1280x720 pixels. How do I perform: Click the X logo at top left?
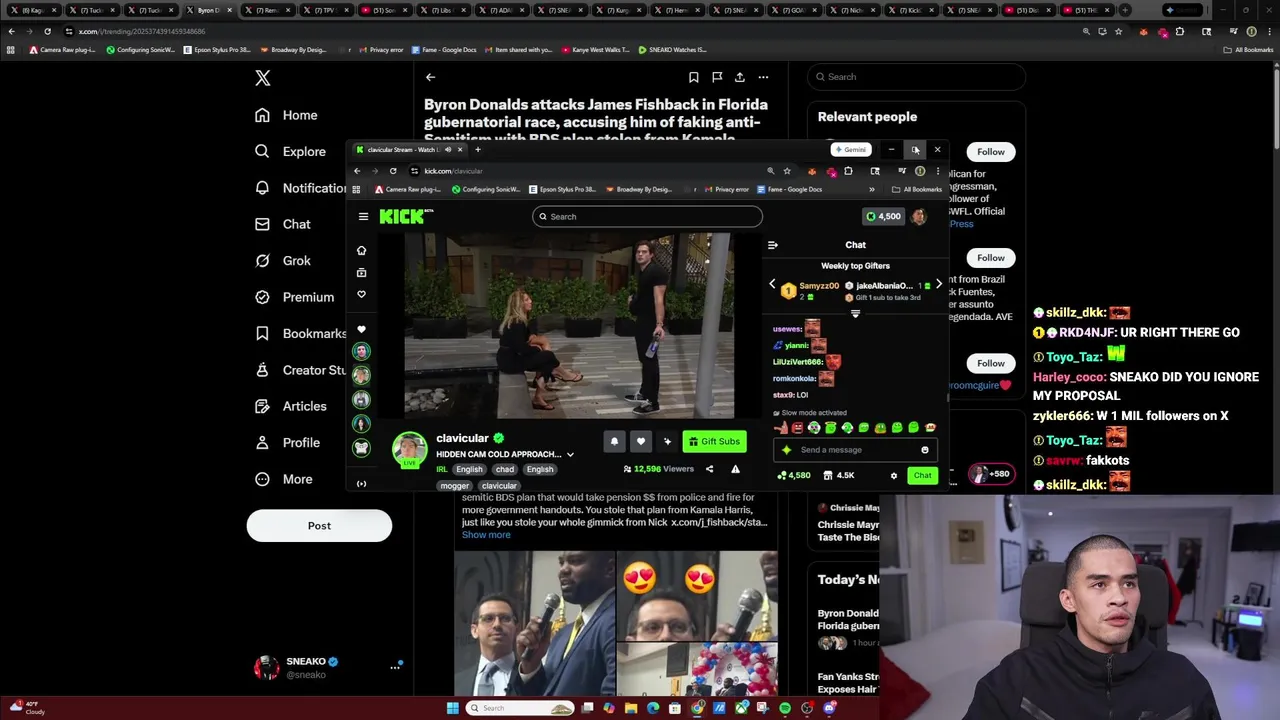tap(263, 78)
